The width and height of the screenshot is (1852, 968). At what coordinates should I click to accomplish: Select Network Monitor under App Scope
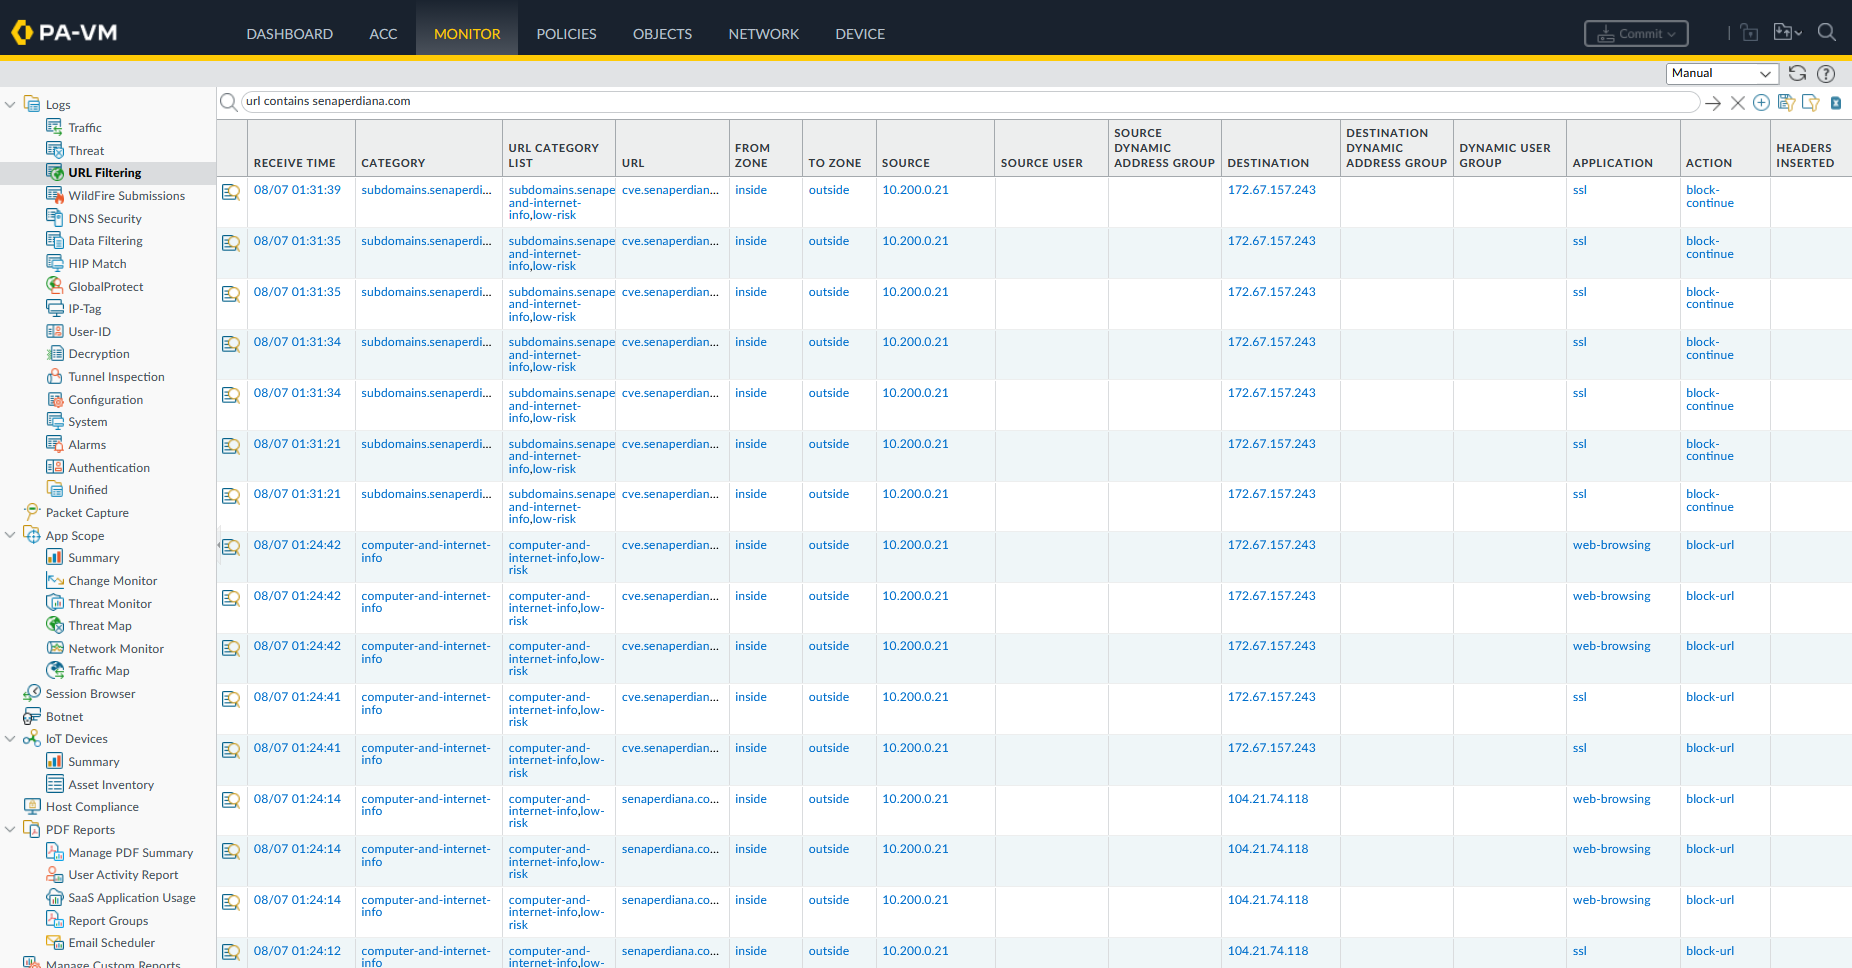click(116, 649)
